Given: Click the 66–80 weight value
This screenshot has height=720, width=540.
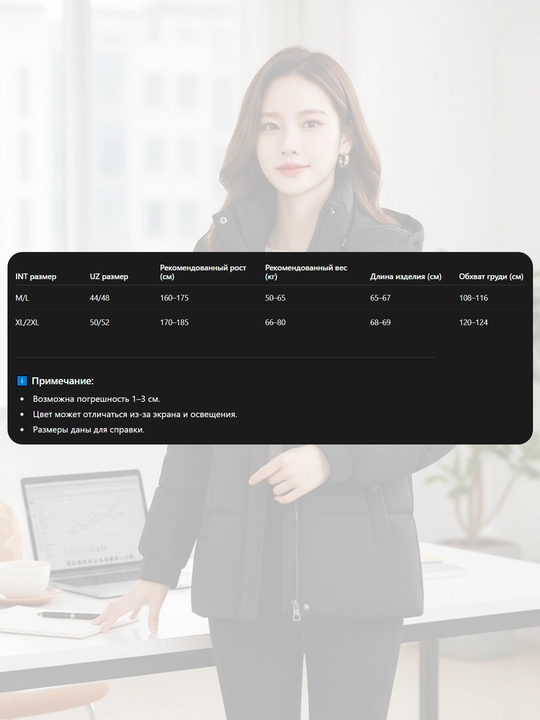Looking at the screenshot, I should point(275,322).
